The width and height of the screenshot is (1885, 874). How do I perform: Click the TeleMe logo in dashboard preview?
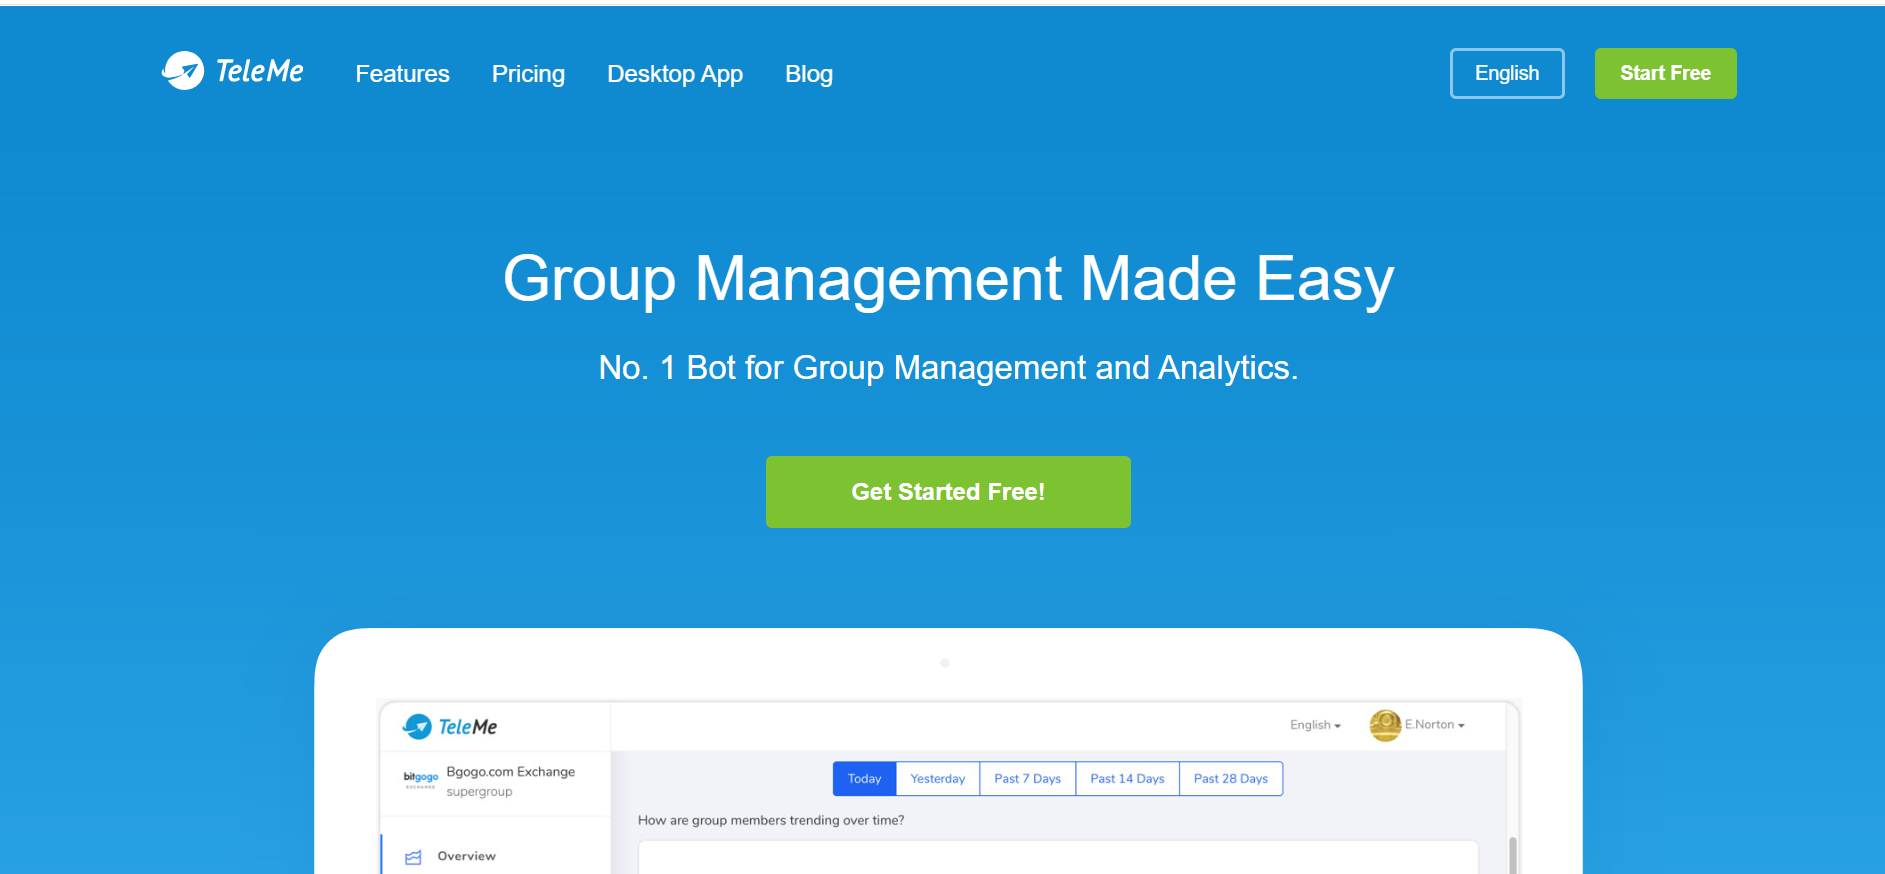pyautogui.click(x=450, y=727)
